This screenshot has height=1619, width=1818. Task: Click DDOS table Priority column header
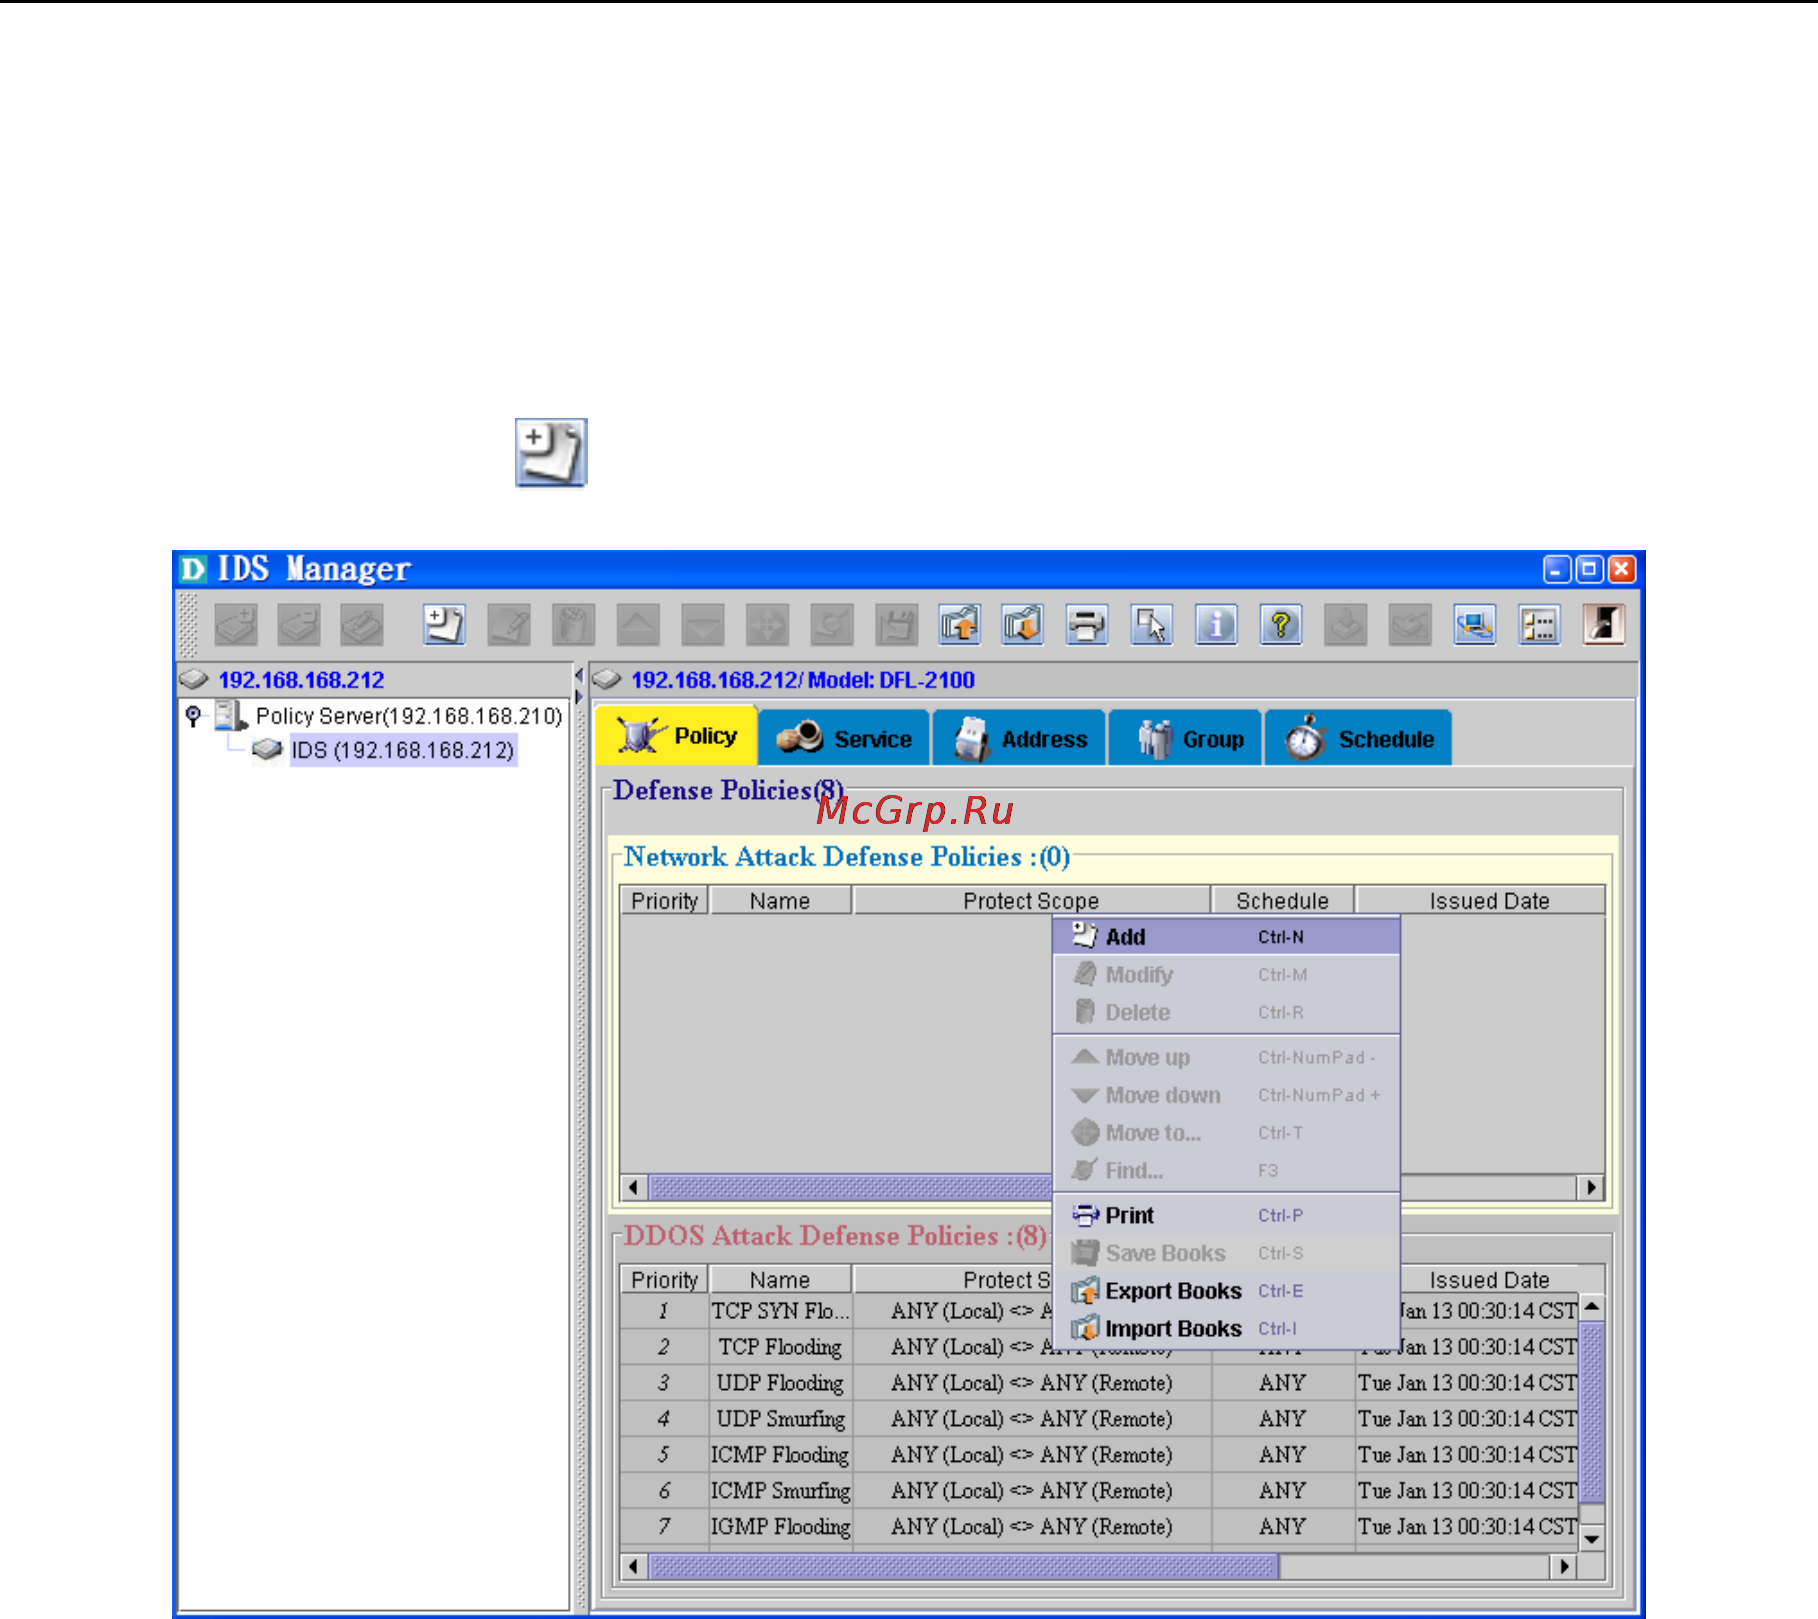(x=664, y=1280)
